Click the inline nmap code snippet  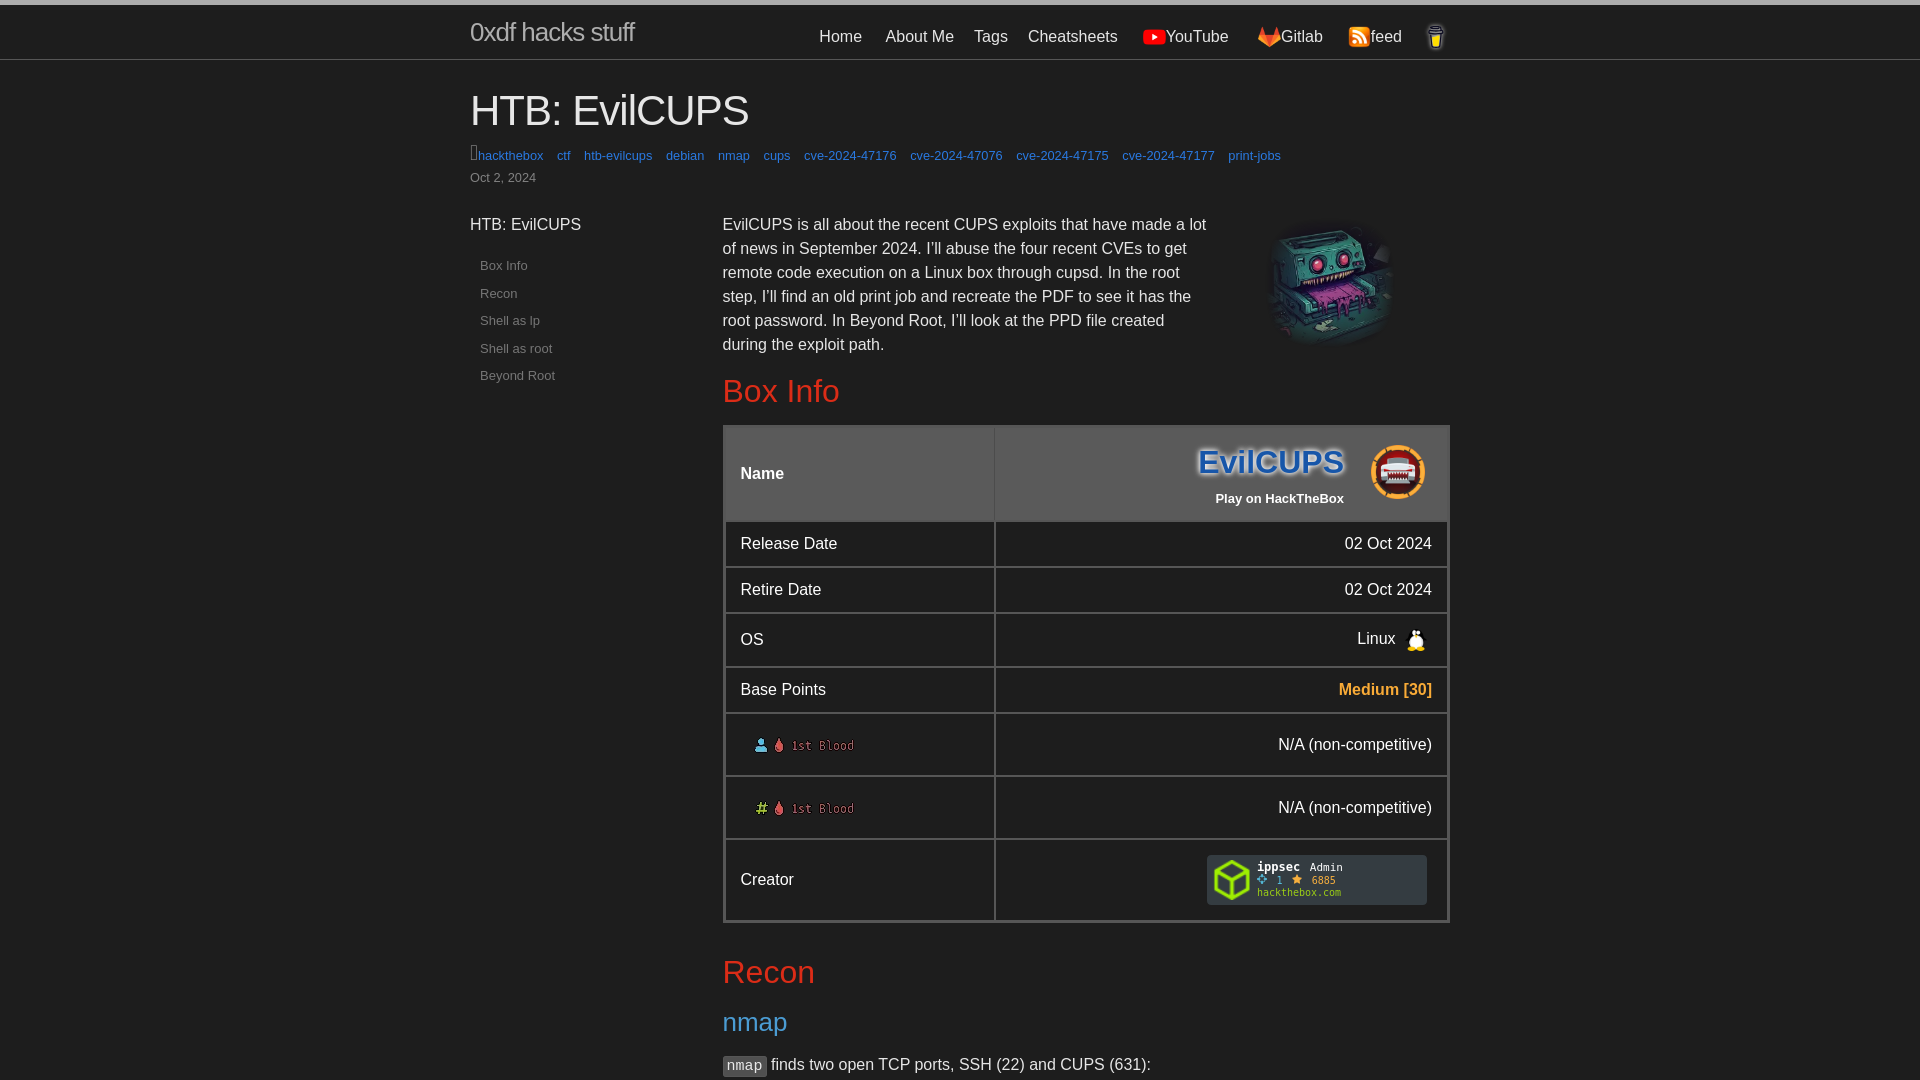[x=744, y=1066]
